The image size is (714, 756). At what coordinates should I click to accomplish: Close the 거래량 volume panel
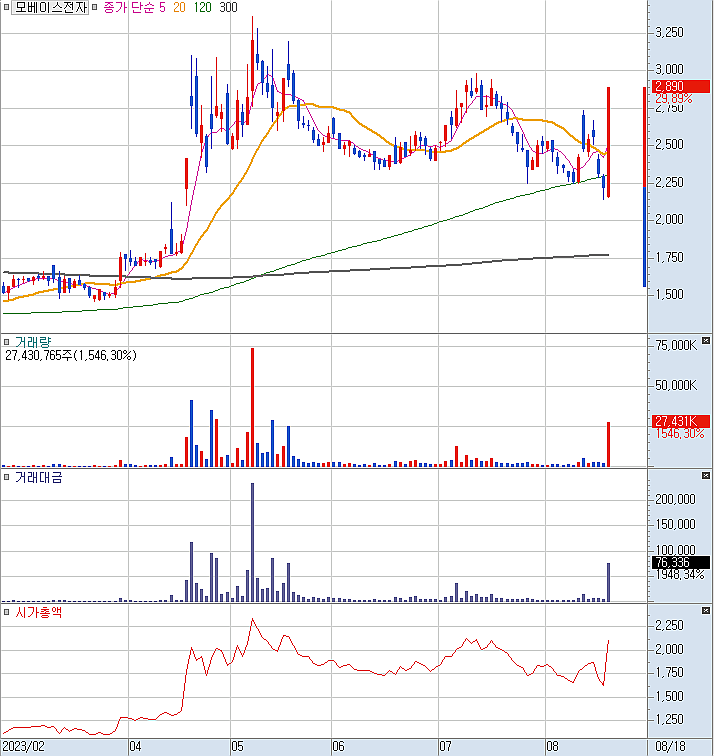[x=706, y=341]
